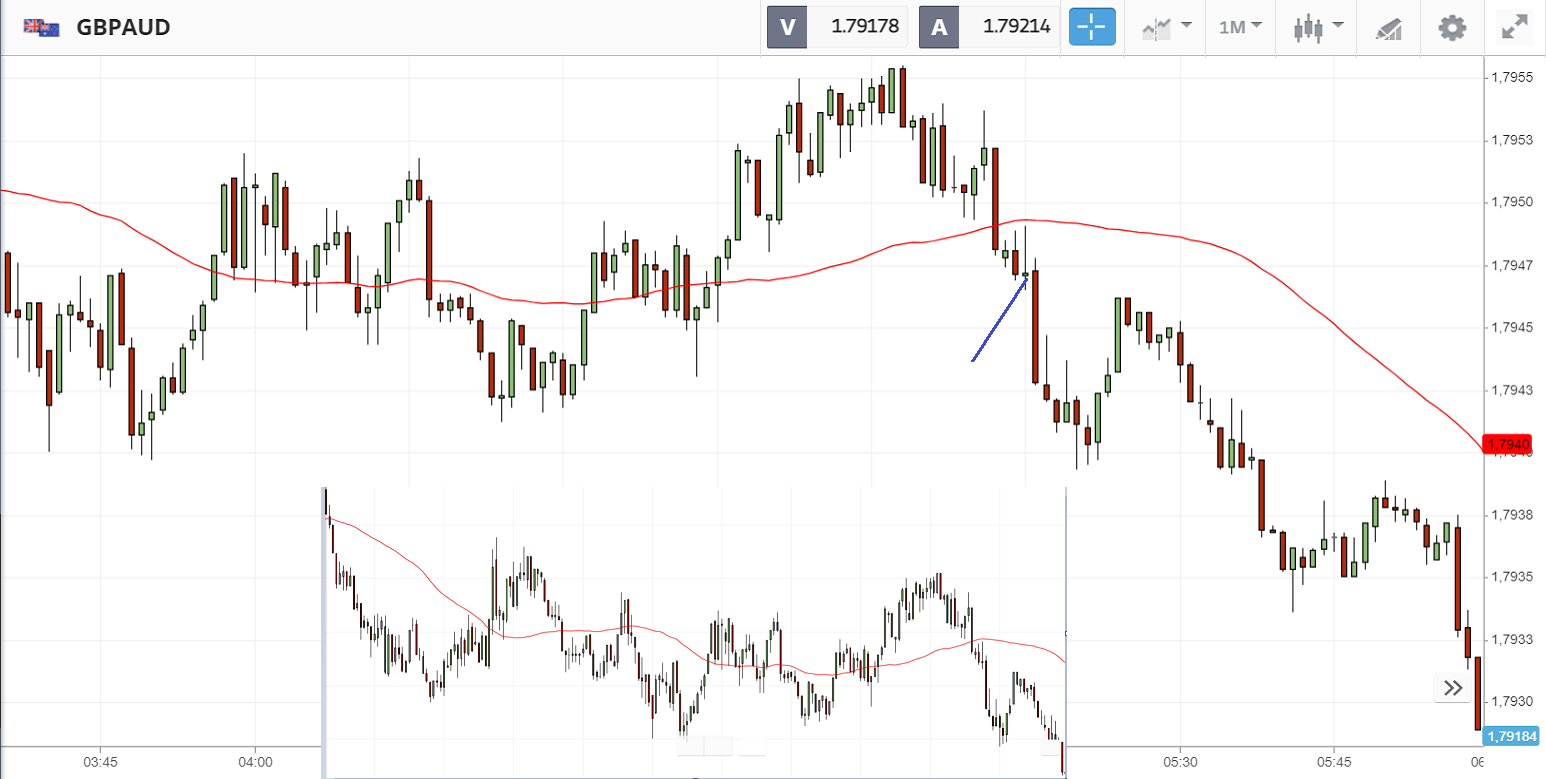The width and height of the screenshot is (1546, 779).
Task: Click the 1,7945 price axis label
Action: pyautogui.click(x=1512, y=327)
